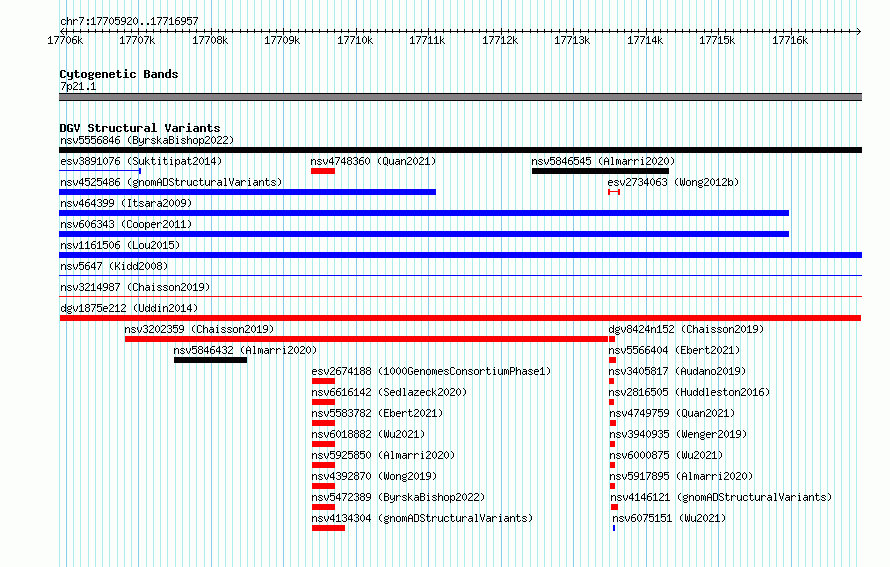Select the gray 7p21.1 cytogenetic band bar
890x567 pixels.
tap(460, 97)
